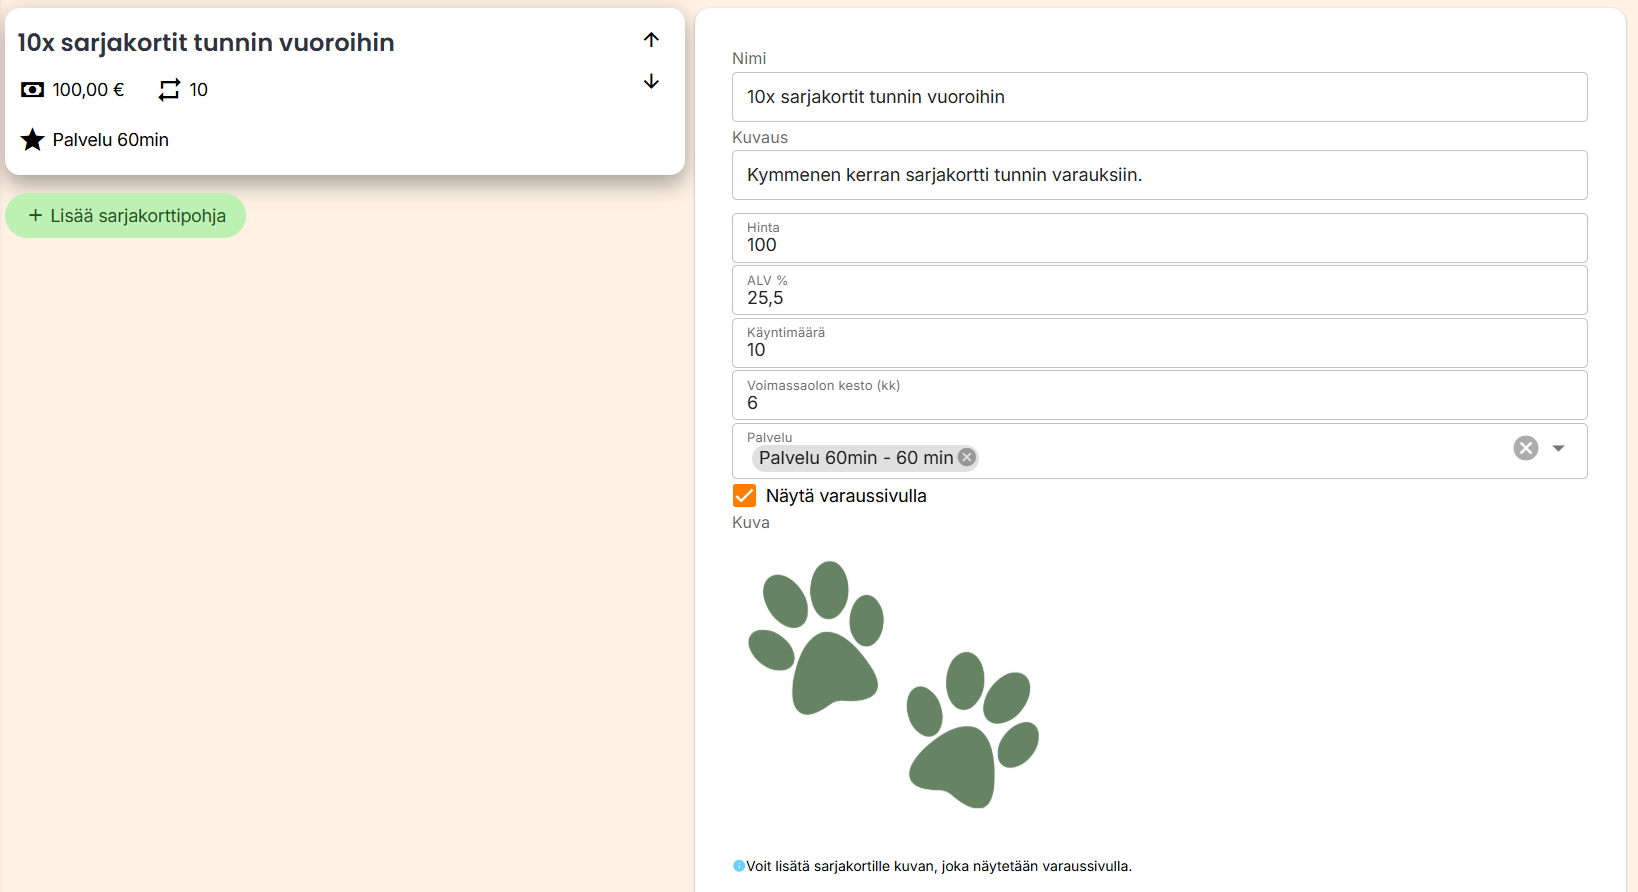Clear all selected services in Palvelu
The height and width of the screenshot is (892, 1638).
(1525, 448)
